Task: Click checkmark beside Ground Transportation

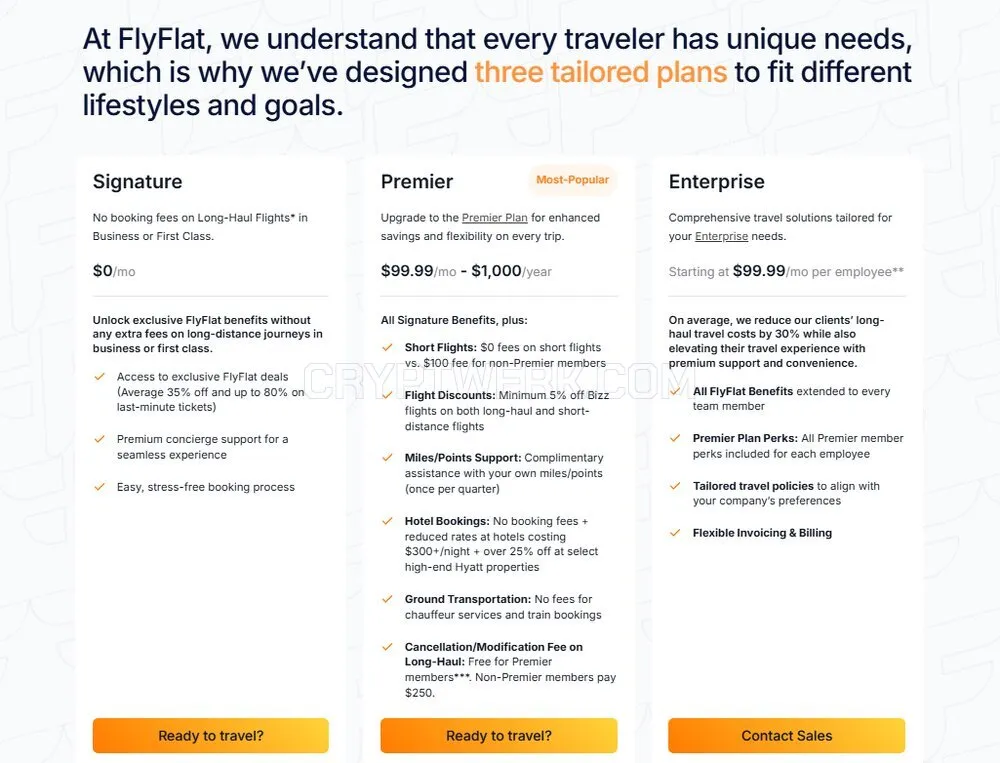Action: (x=387, y=599)
